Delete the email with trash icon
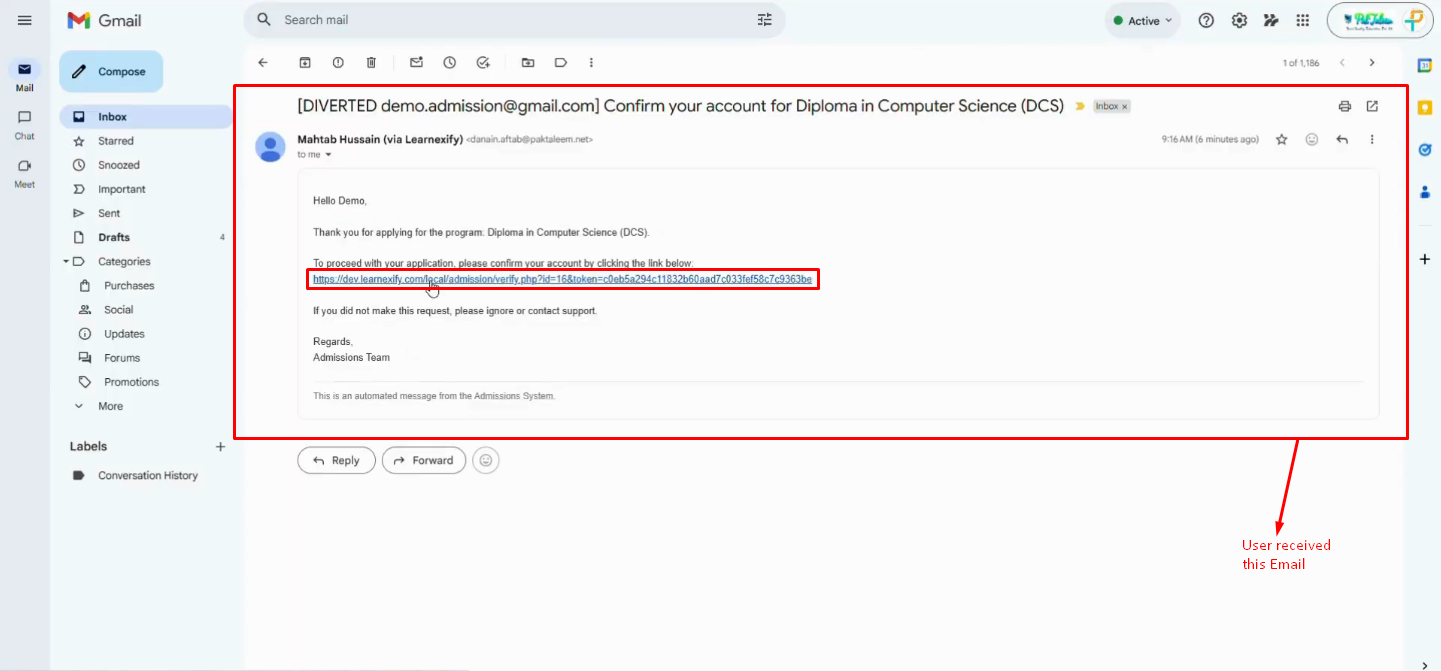The height and width of the screenshot is (671, 1441). point(371,62)
